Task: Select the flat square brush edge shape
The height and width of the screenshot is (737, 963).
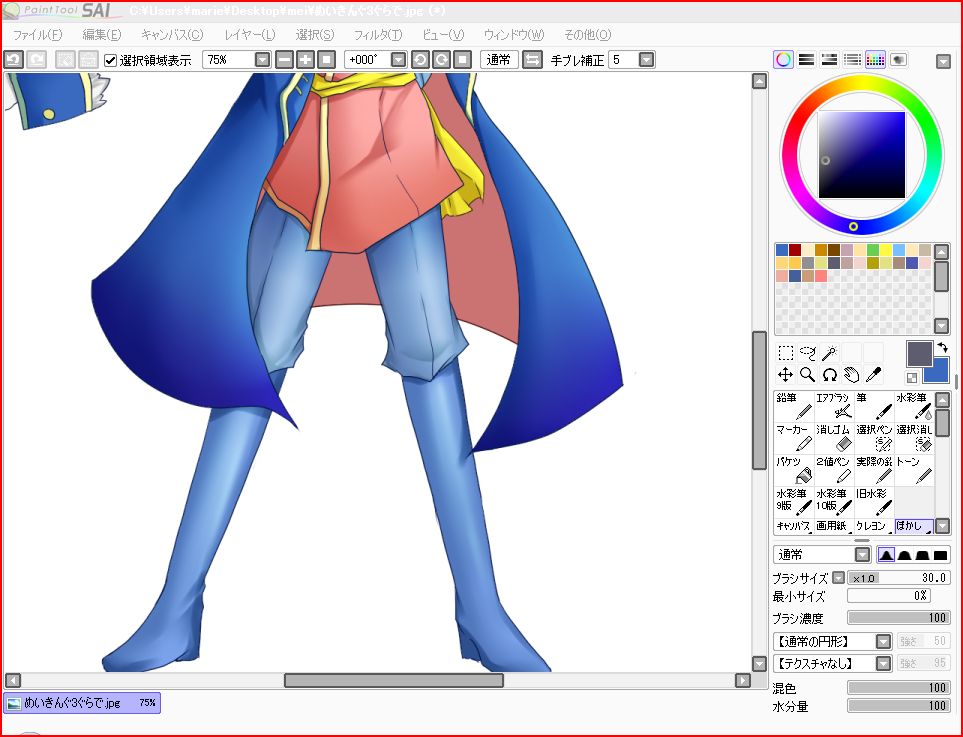Action: point(940,555)
